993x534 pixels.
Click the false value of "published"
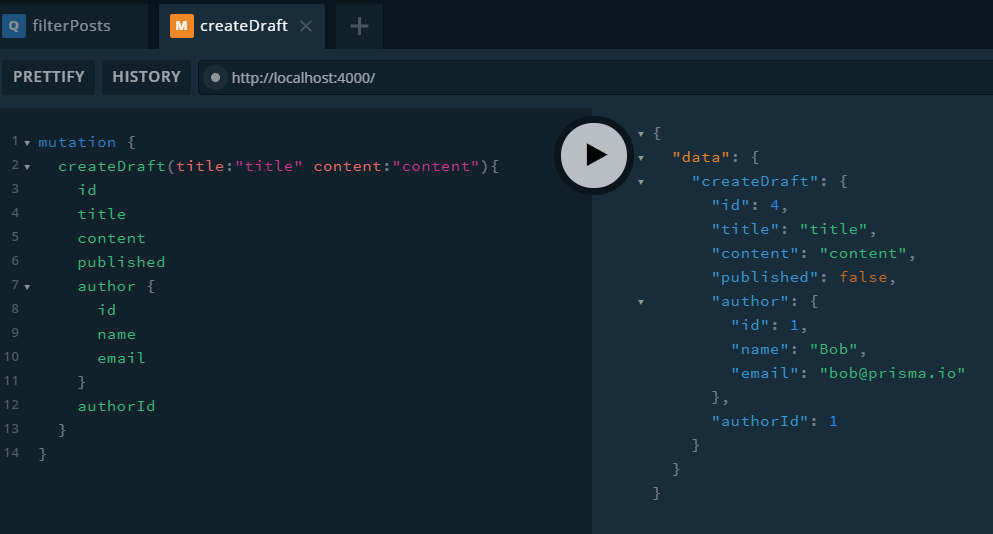[863, 277]
